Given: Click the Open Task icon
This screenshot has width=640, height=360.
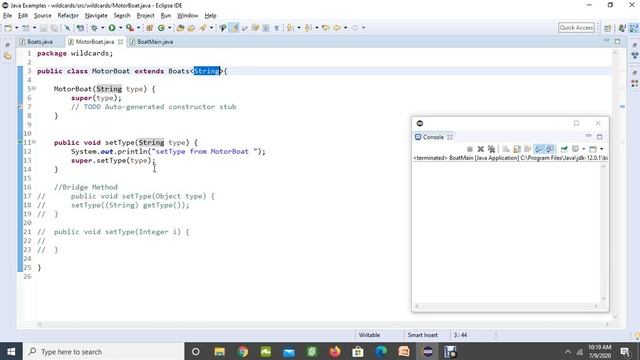Looking at the screenshot, I should [191, 28].
